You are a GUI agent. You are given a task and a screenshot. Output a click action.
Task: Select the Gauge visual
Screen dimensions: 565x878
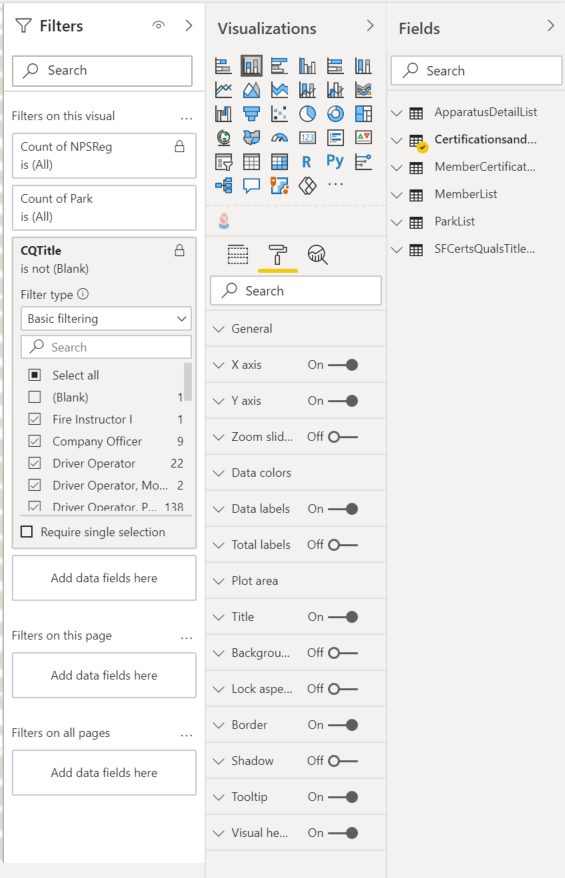[x=279, y=137]
